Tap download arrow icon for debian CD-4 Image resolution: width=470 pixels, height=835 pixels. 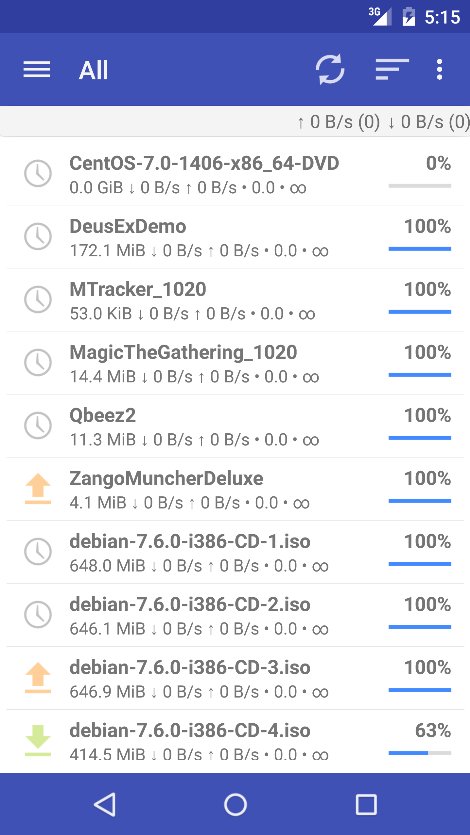coord(38,741)
